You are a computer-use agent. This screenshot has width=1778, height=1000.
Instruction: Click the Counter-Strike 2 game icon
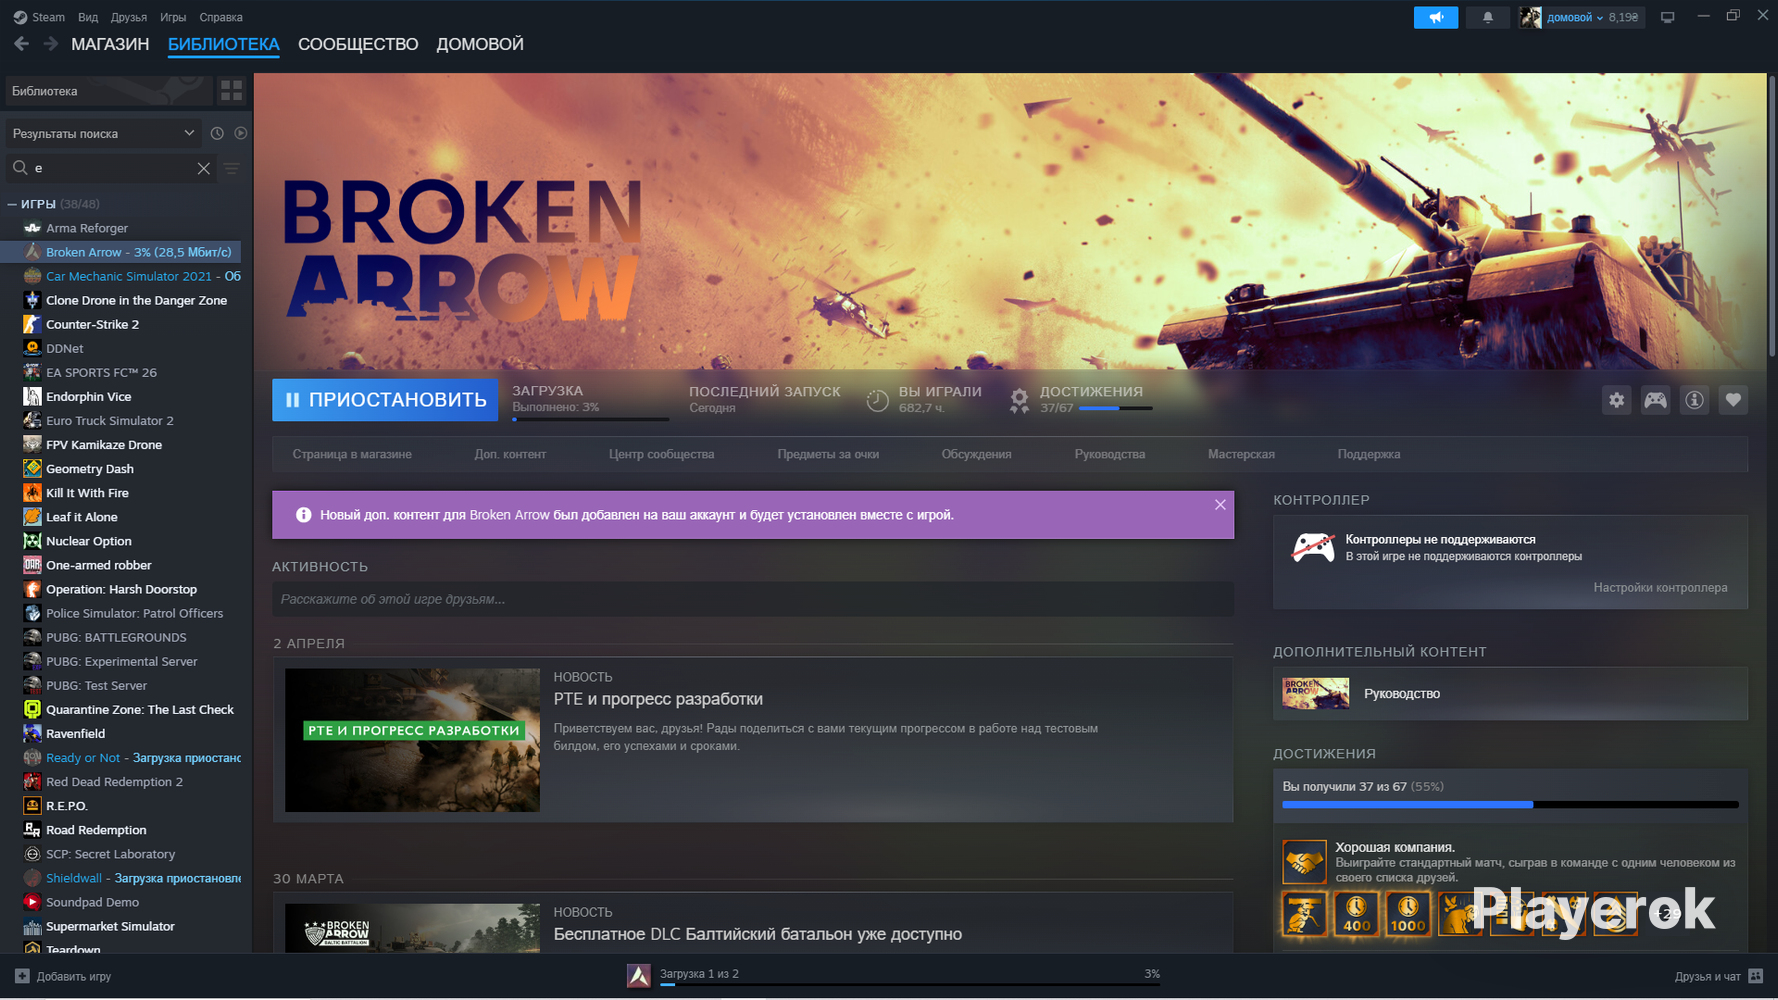tap(32, 324)
